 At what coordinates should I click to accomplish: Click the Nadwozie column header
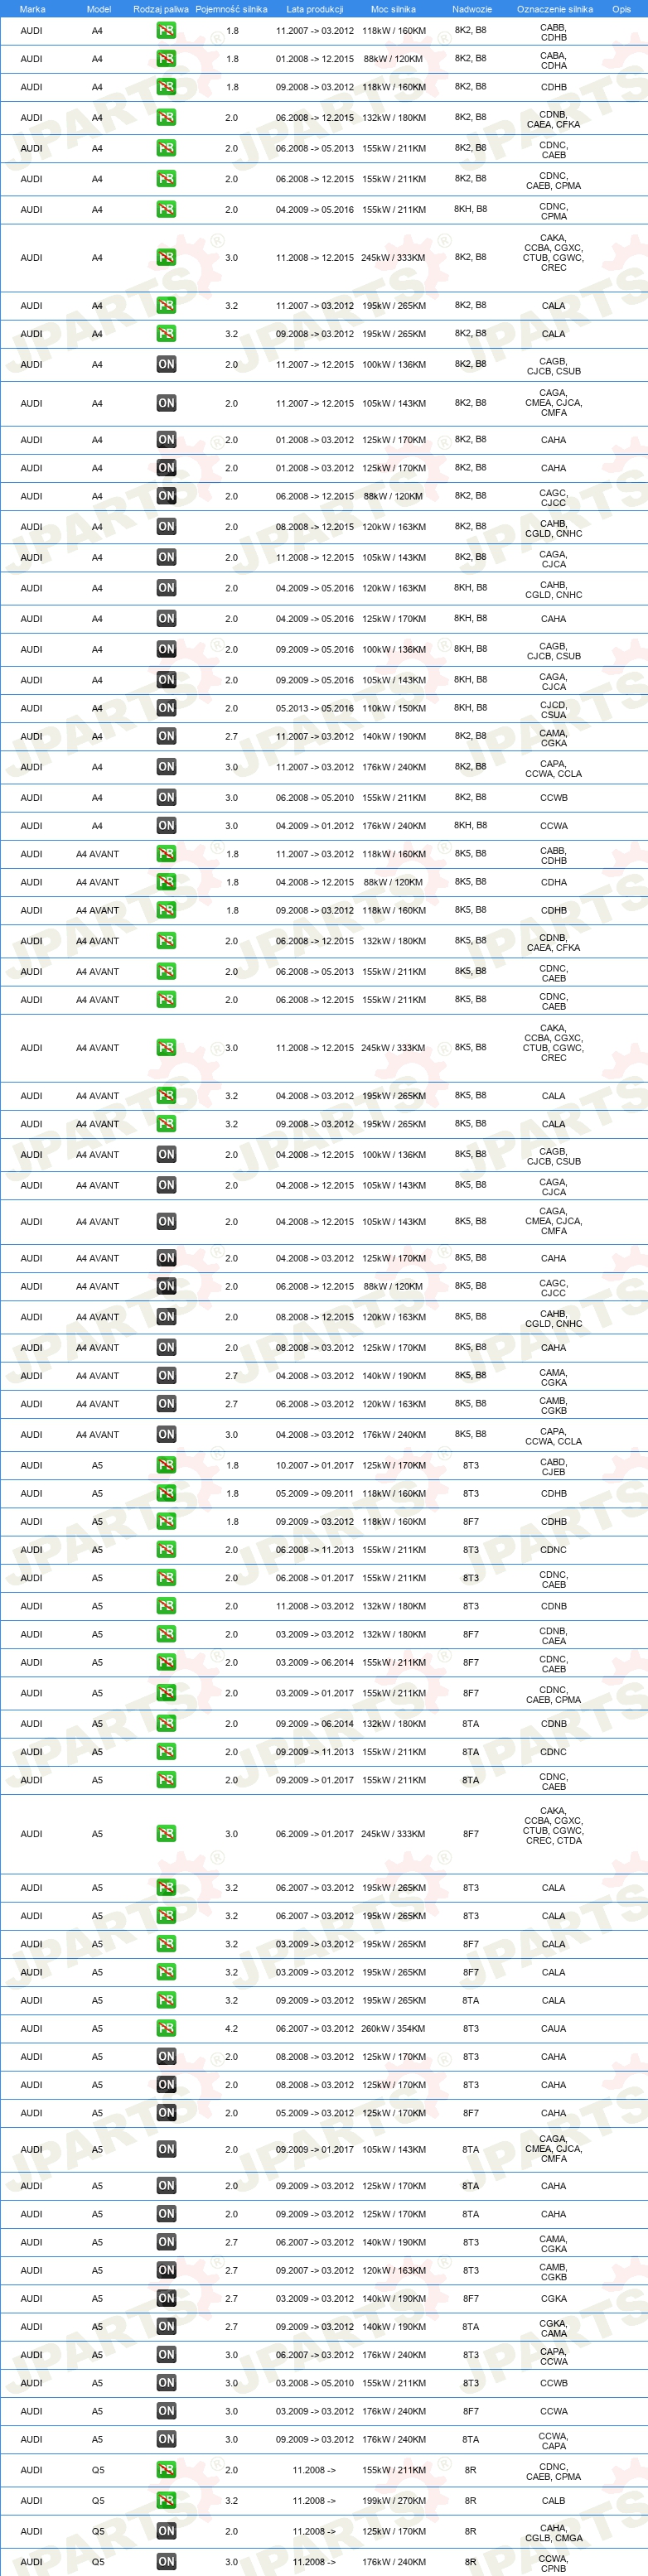point(471,9)
